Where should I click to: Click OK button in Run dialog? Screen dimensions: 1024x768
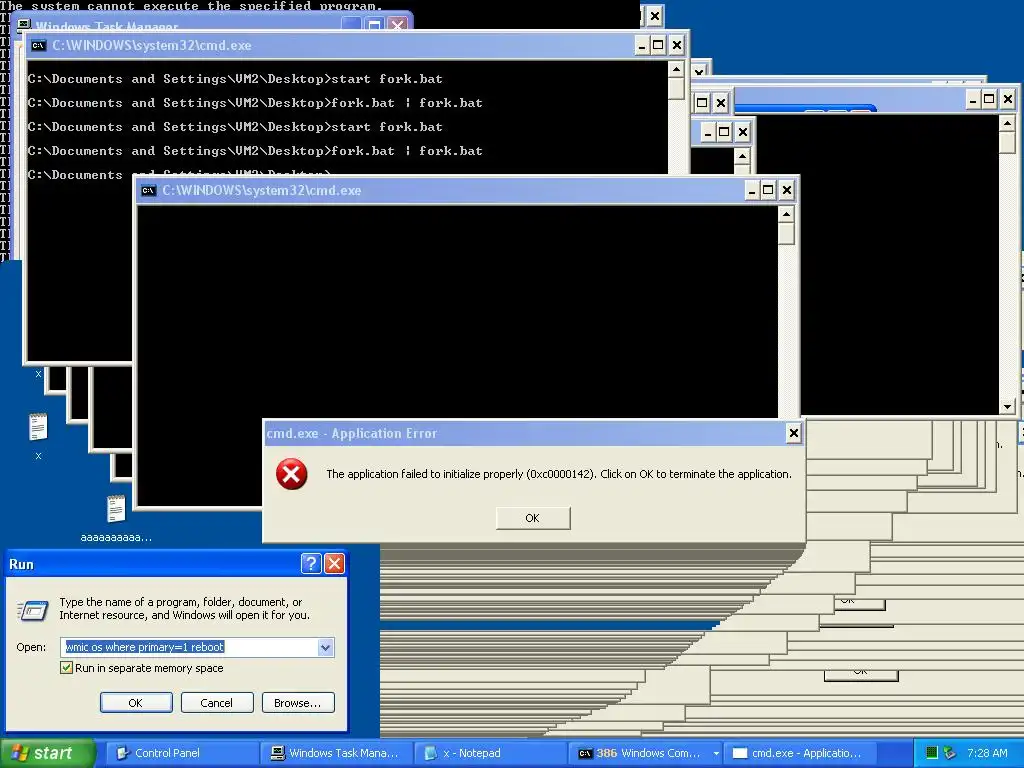click(136, 703)
